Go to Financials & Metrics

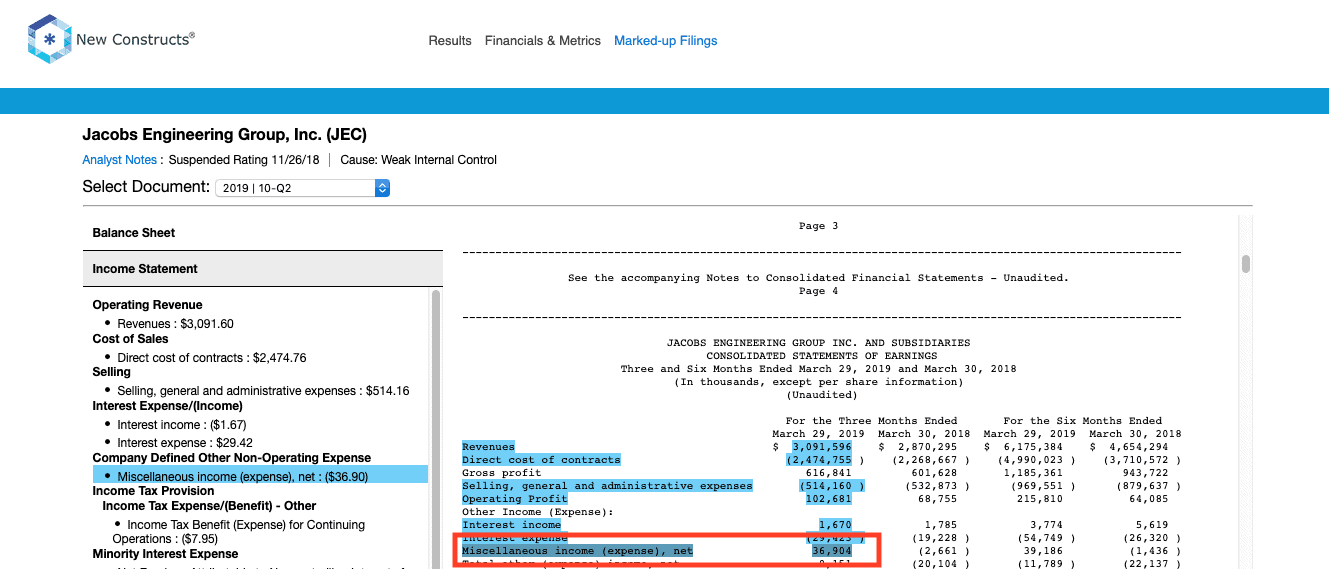click(543, 41)
